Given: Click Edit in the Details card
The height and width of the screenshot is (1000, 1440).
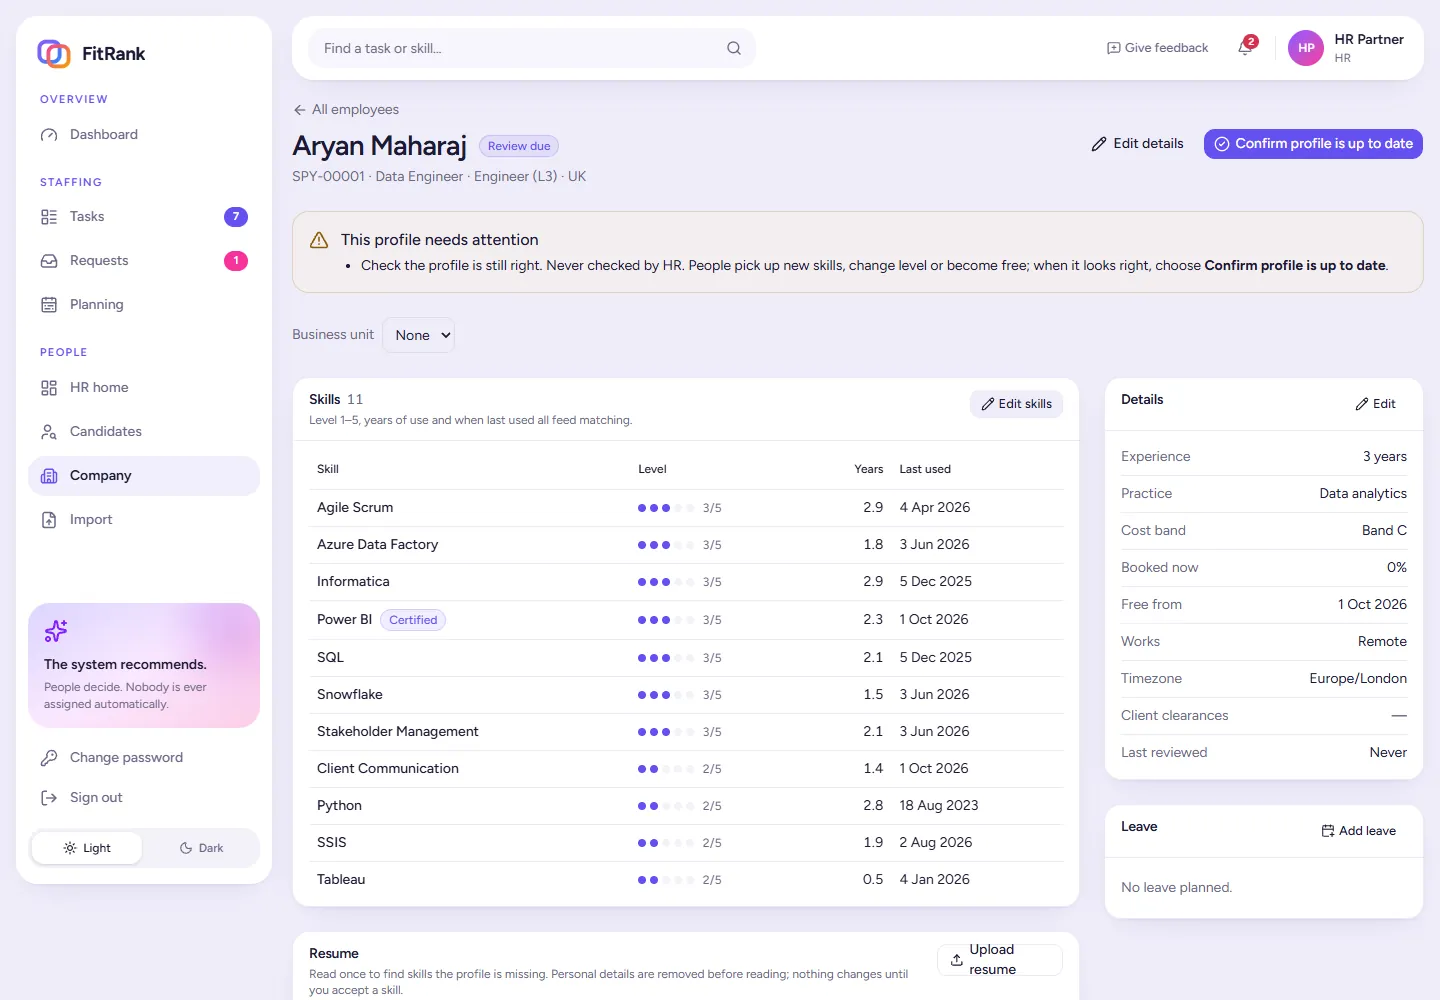Looking at the screenshot, I should coord(1376,404).
